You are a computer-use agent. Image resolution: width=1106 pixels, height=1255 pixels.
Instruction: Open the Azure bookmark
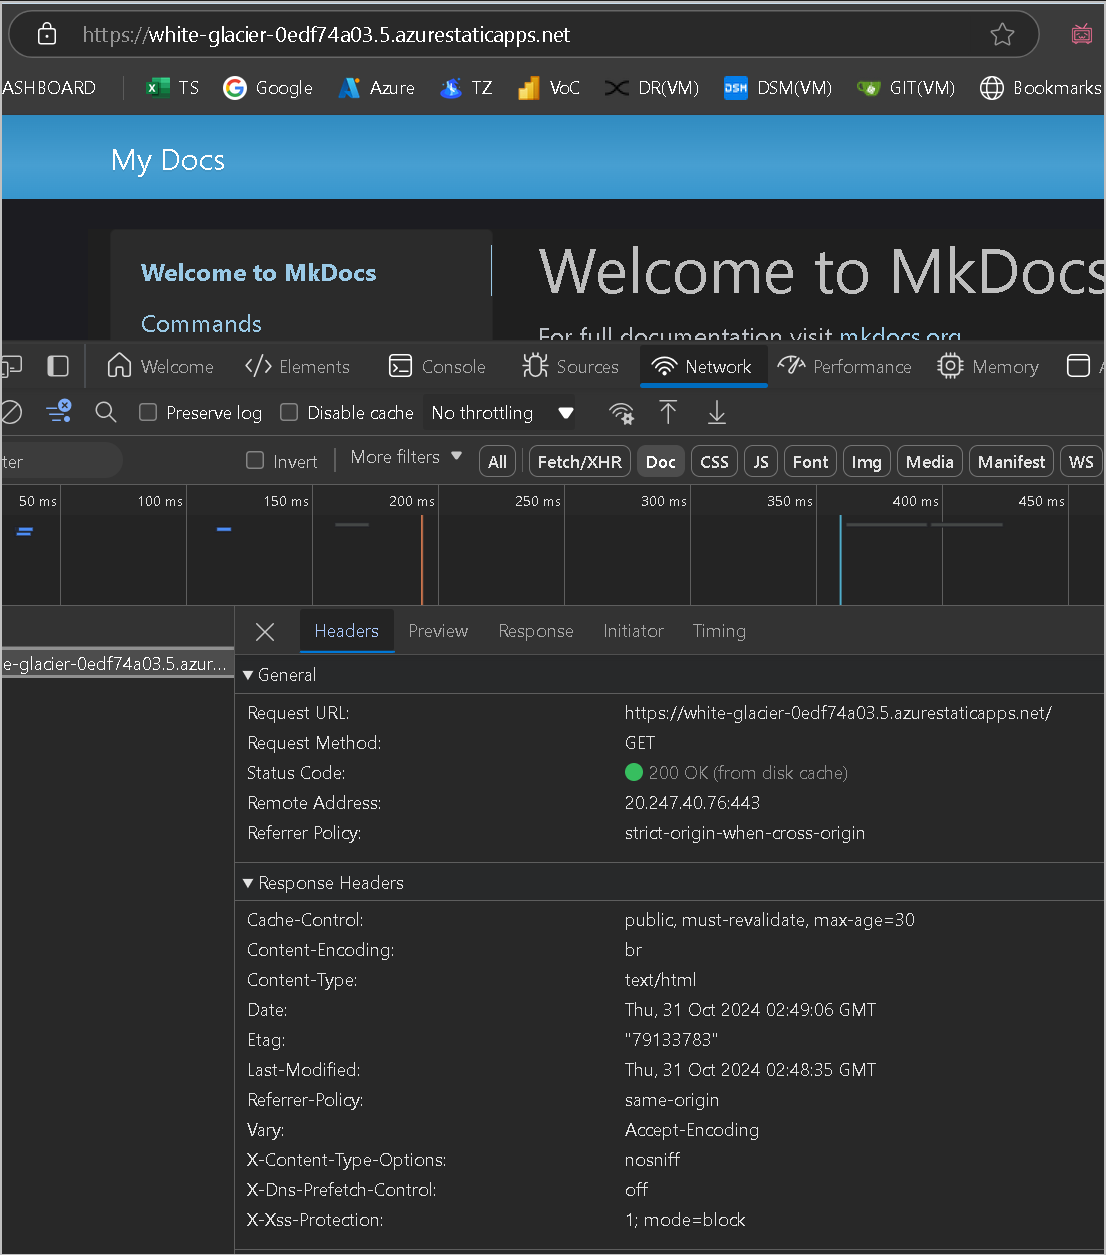coord(376,88)
